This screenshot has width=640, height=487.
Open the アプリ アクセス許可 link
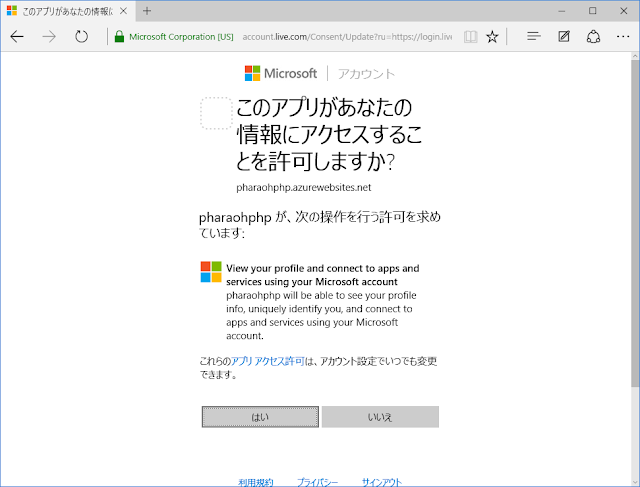268,361
